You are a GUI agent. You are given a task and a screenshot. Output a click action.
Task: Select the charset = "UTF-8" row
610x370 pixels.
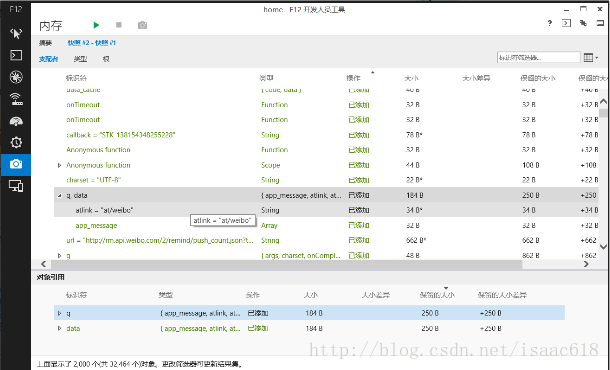[x=326, y=180]
